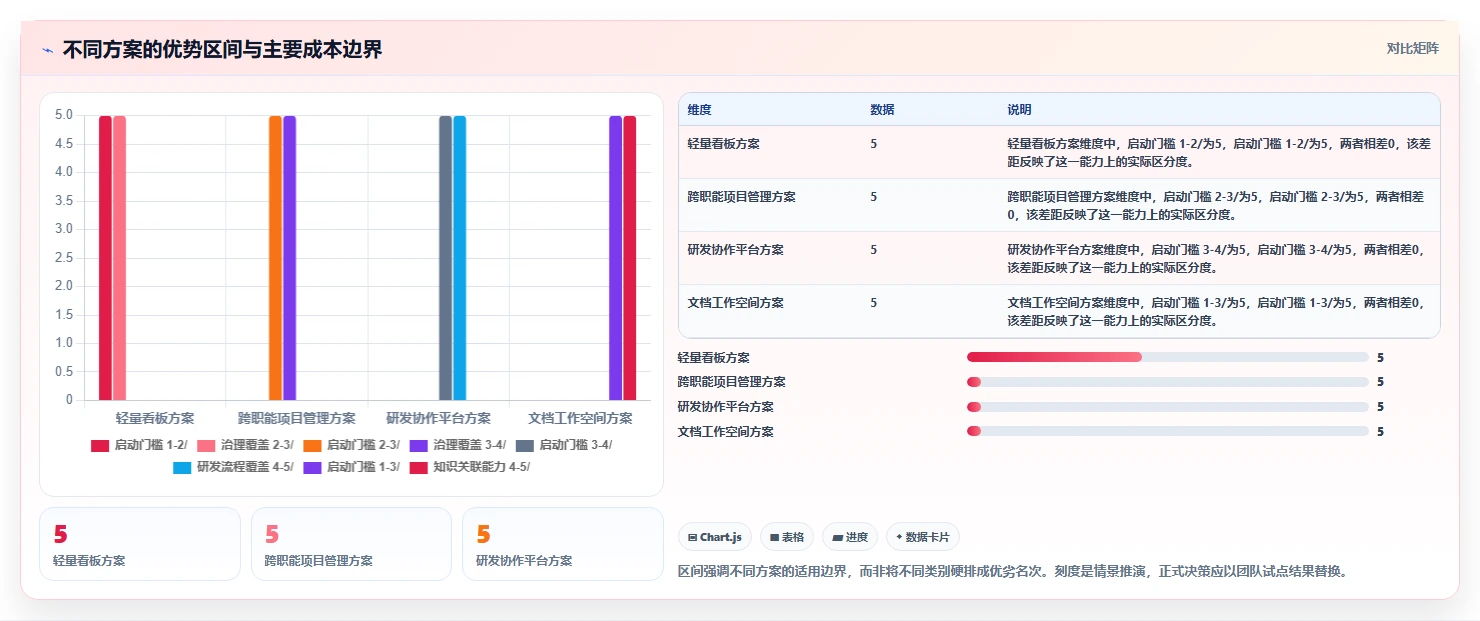This screenshot has height=621, width=1480.
Task: Select the 表格 tag pill
Action: coord(787,537)
